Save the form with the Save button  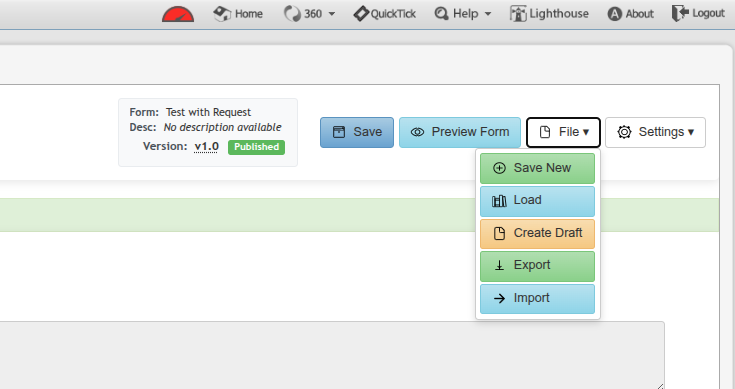click(357, 132)
